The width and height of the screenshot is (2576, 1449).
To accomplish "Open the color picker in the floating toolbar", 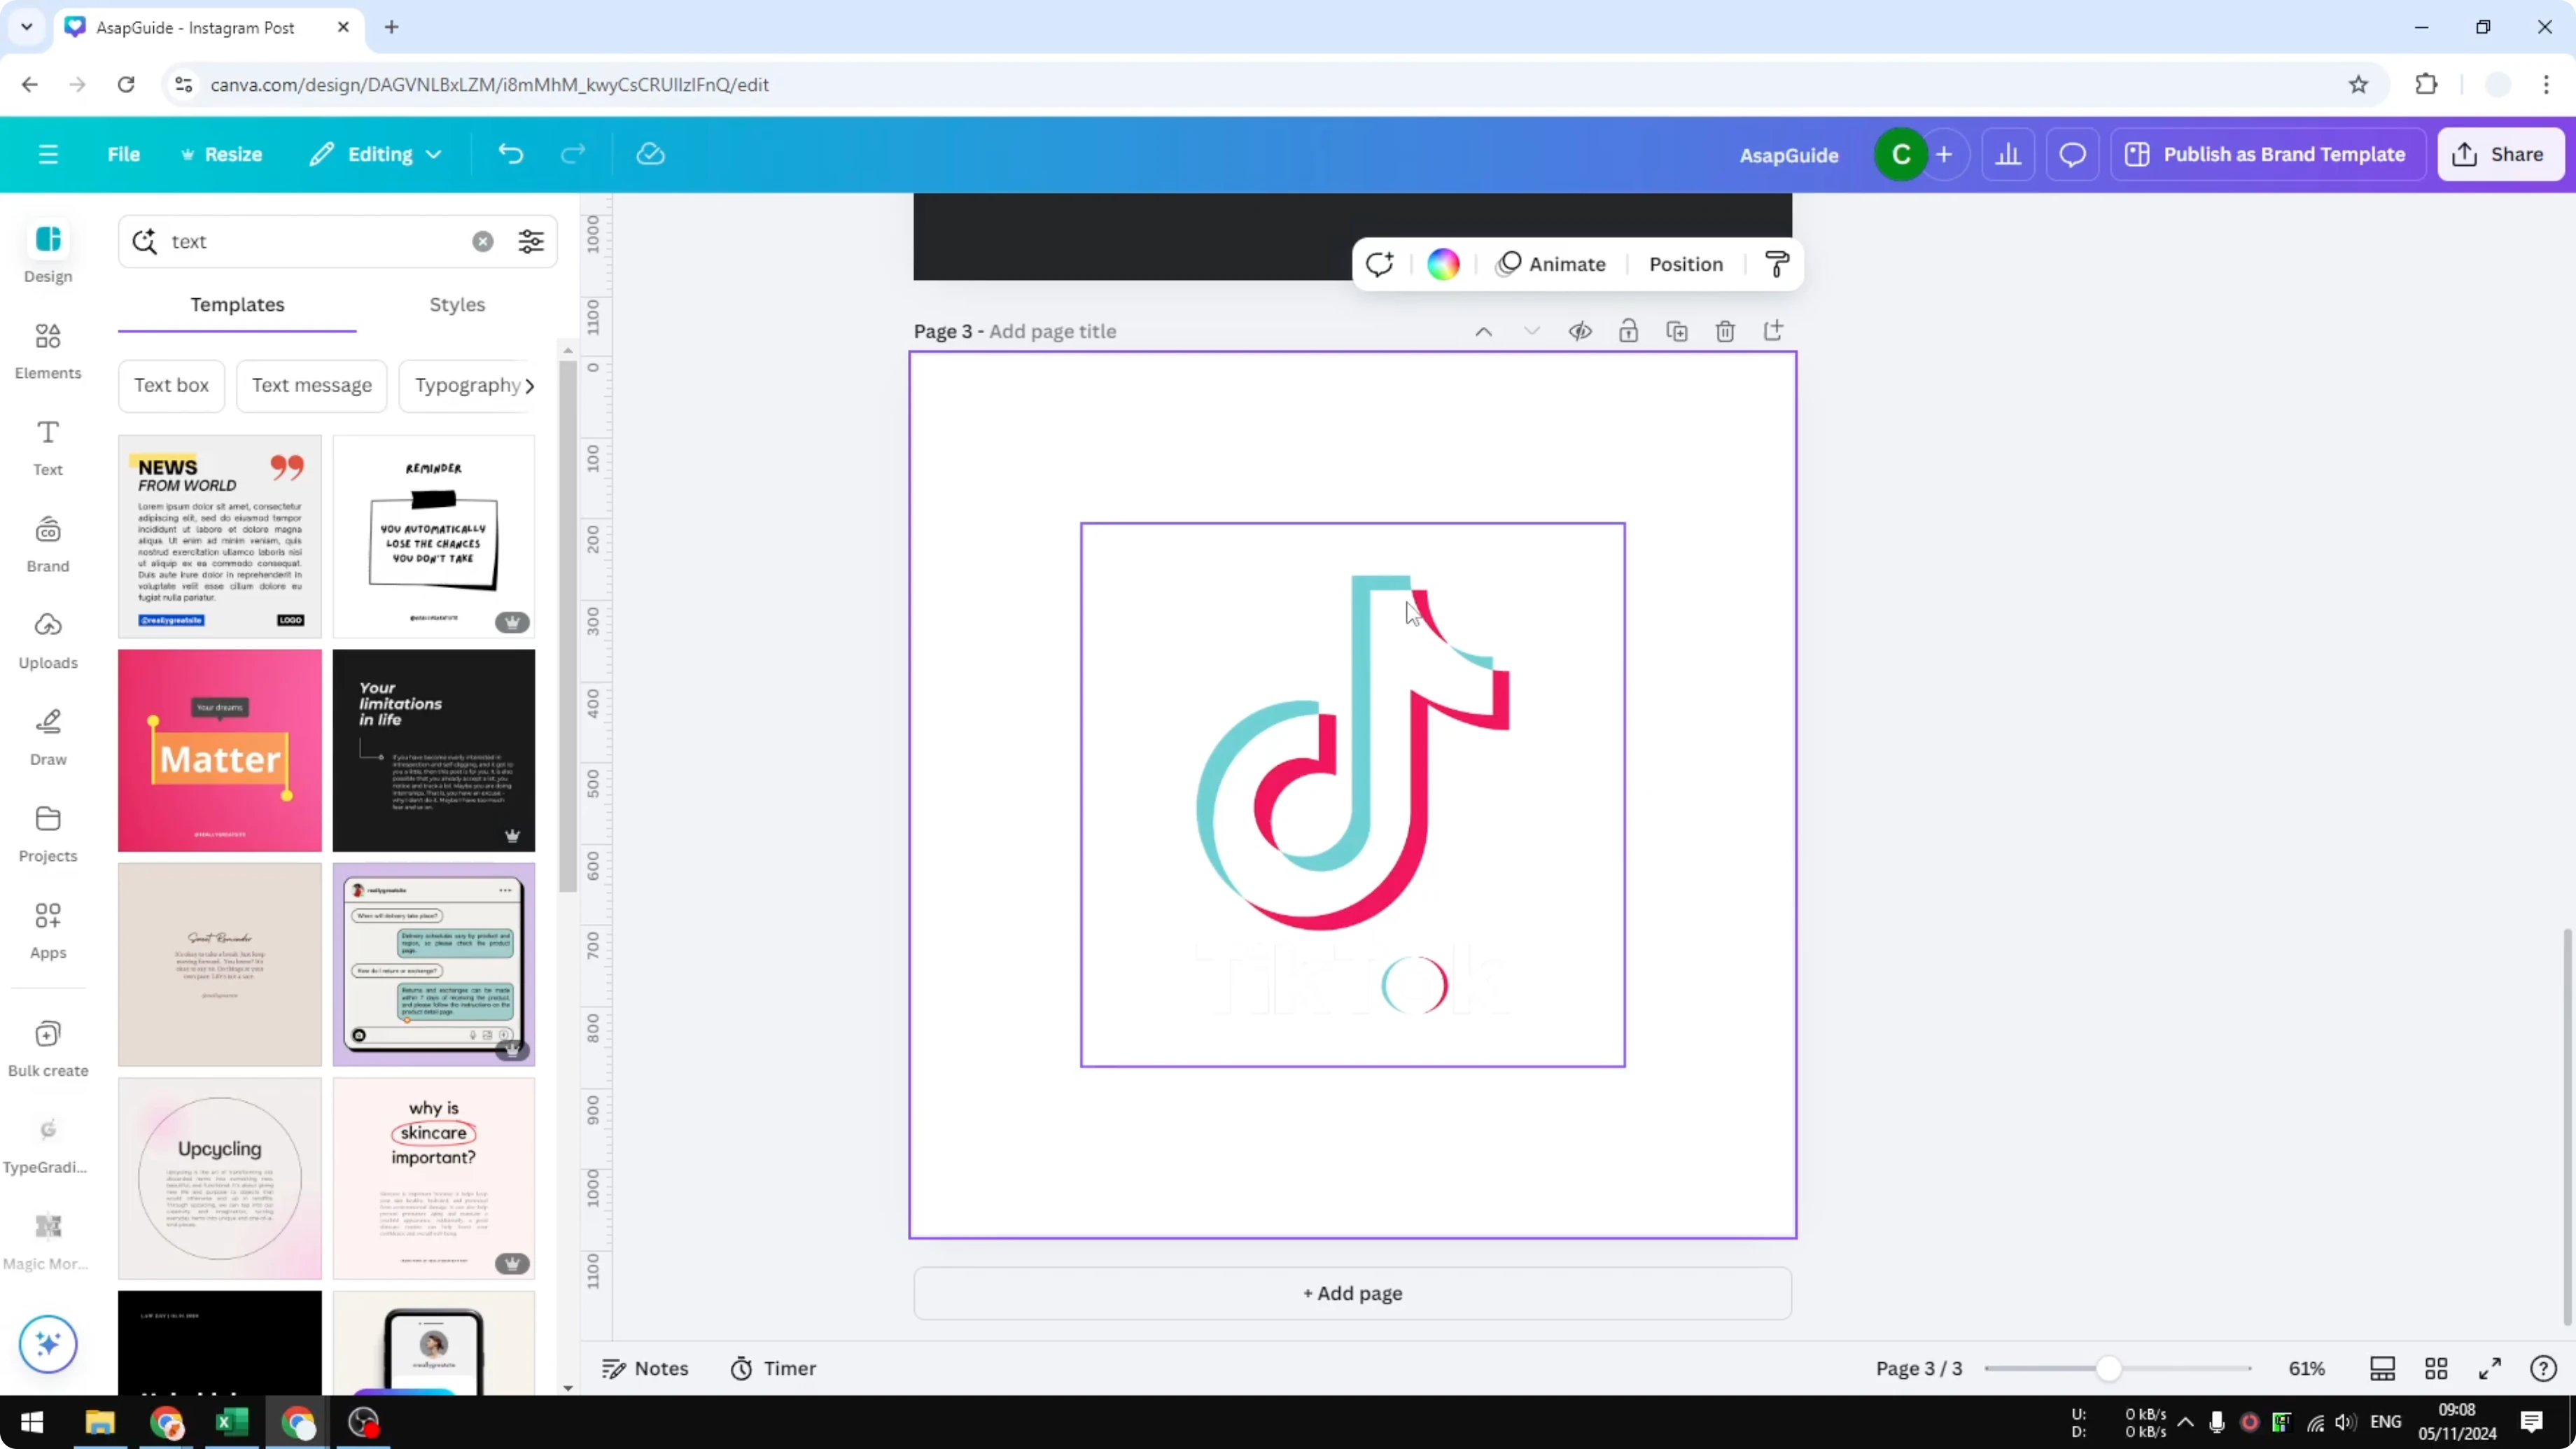I will tap(1441, 263).
